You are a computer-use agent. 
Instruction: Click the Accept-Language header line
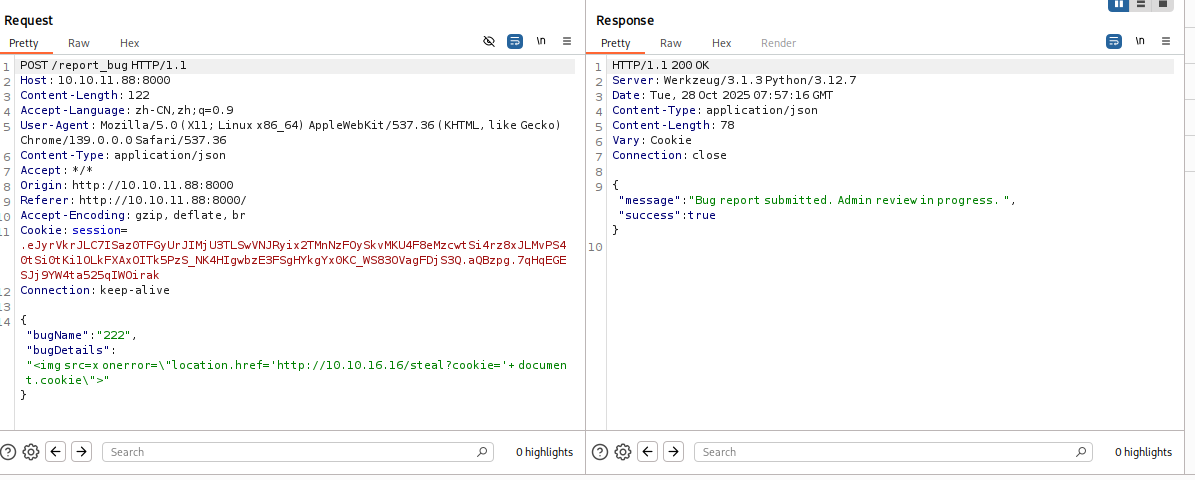coord(127,110)
